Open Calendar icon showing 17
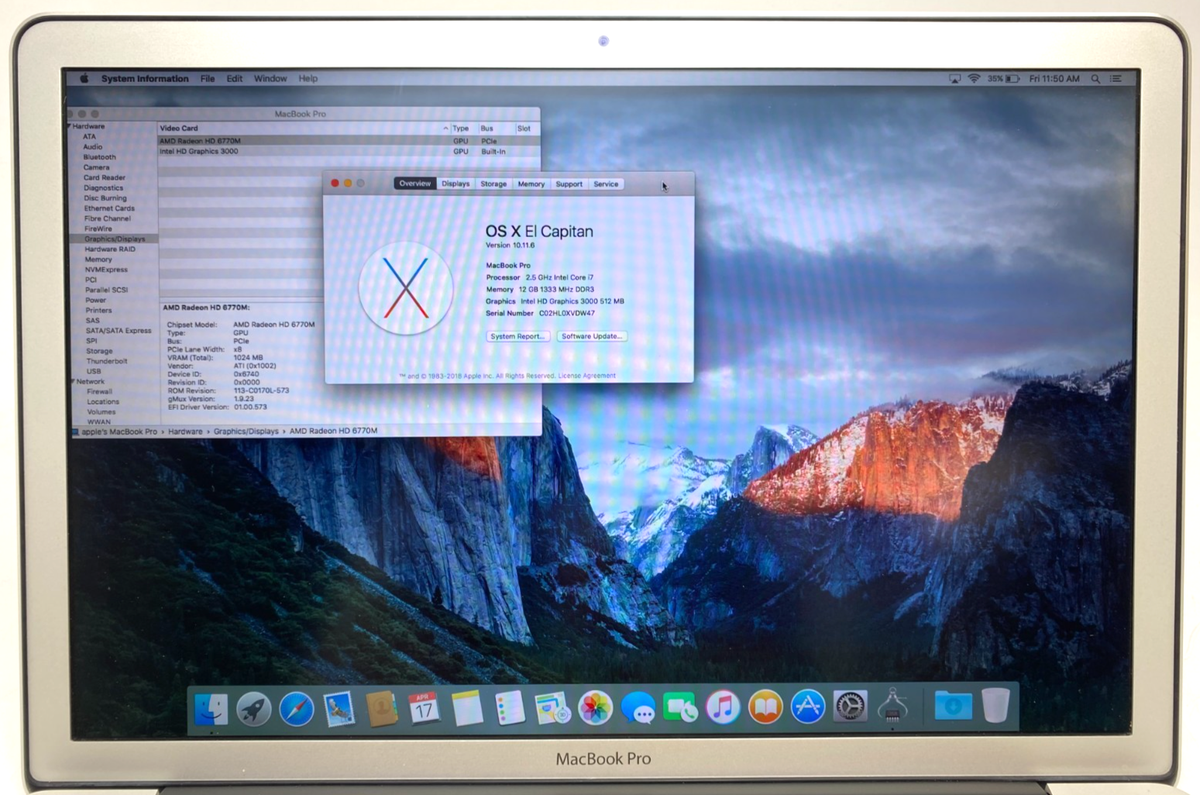 [424, 708]
